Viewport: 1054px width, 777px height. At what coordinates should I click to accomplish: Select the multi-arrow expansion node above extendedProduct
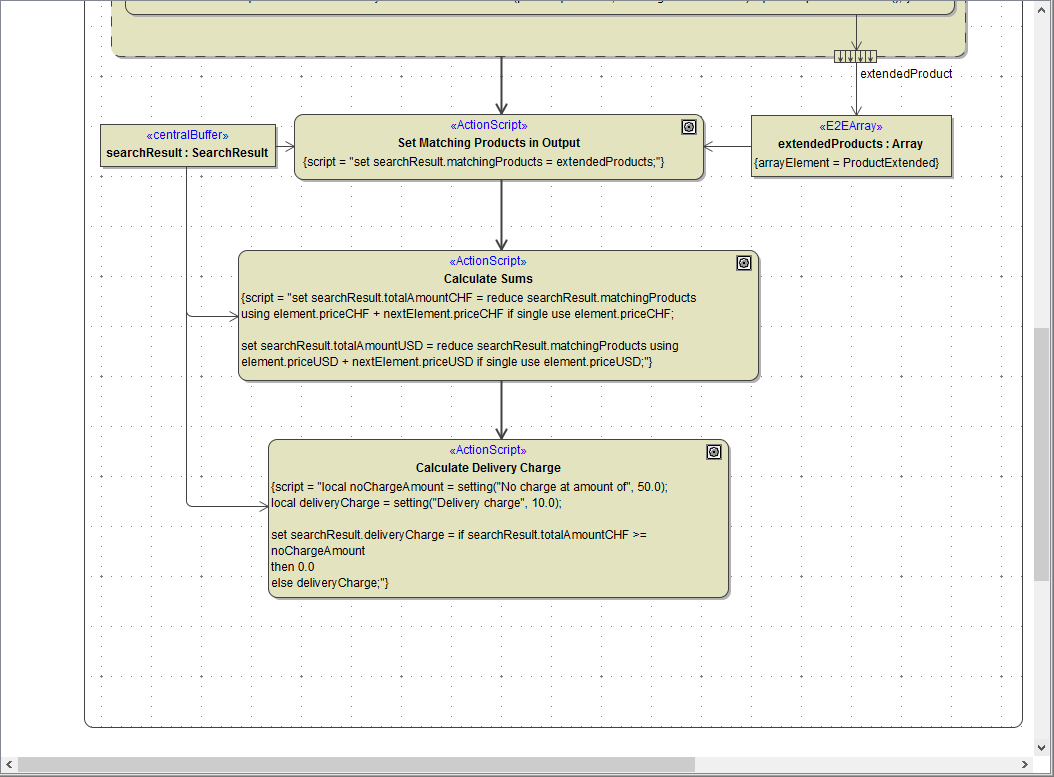pos(855,55)
